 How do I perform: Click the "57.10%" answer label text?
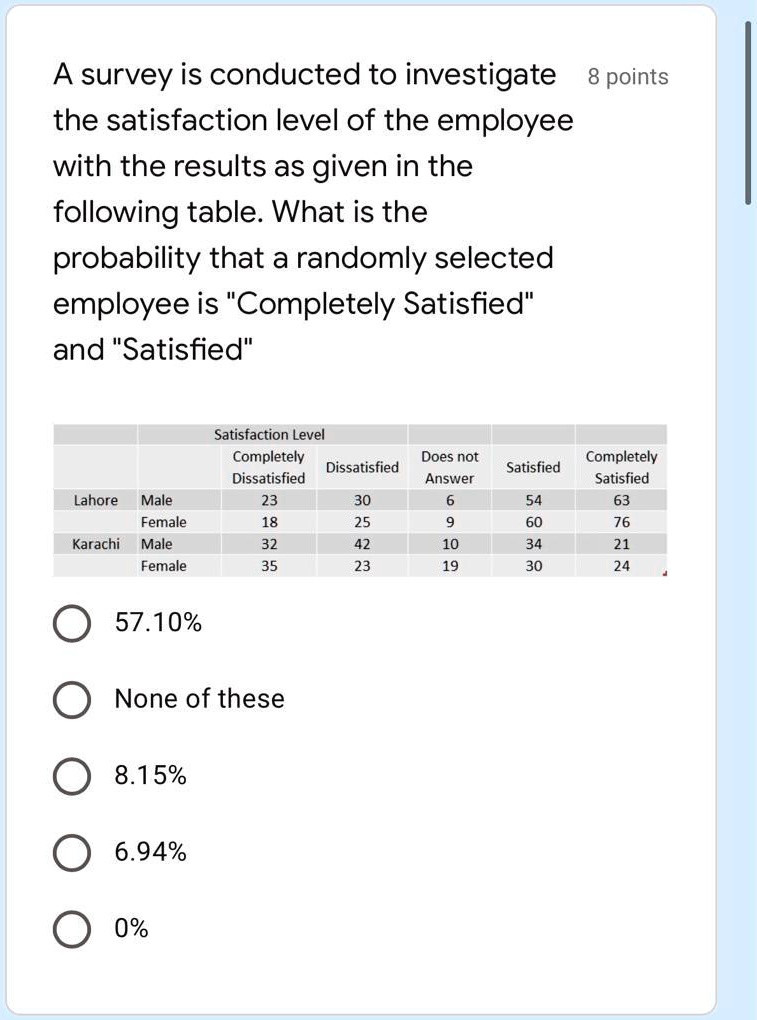[x=158, y=623]
